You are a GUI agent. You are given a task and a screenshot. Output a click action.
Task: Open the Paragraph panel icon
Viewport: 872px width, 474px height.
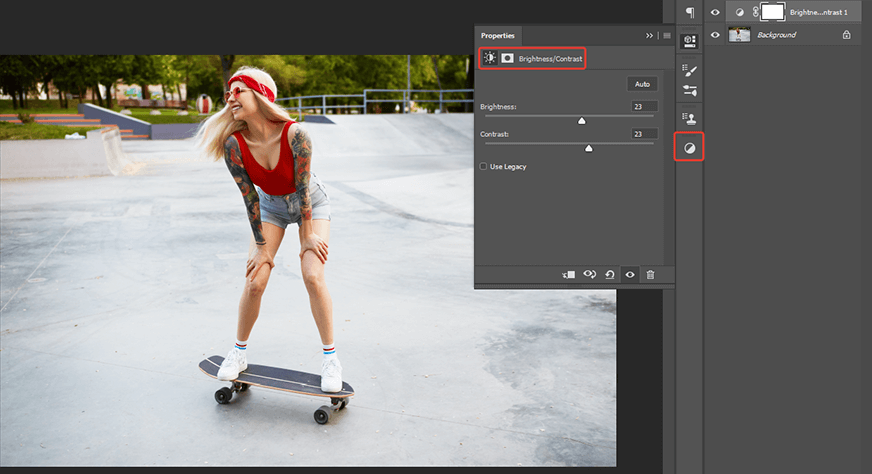(x=690, y=13)
